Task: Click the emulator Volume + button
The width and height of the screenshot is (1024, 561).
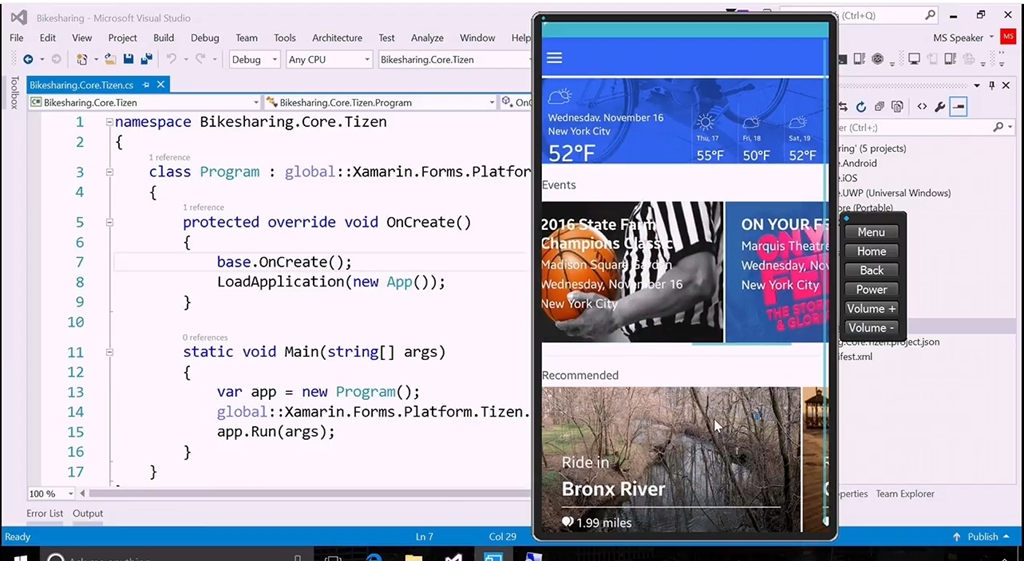Action: point(871,309)
